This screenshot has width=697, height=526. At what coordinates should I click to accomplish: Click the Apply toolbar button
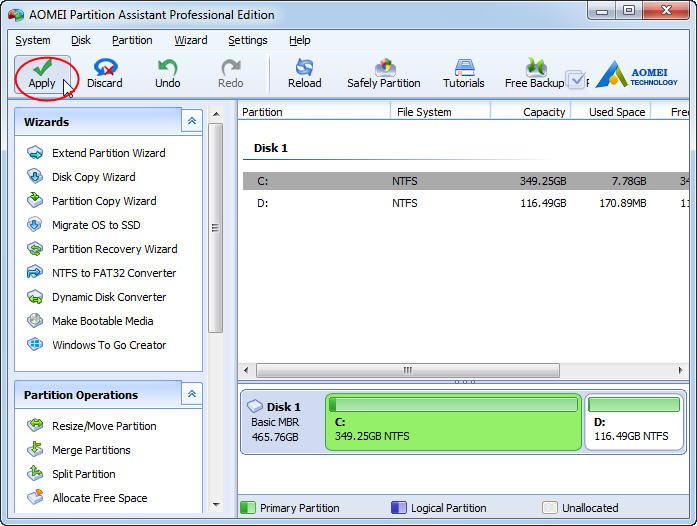[x=42, y=73]
